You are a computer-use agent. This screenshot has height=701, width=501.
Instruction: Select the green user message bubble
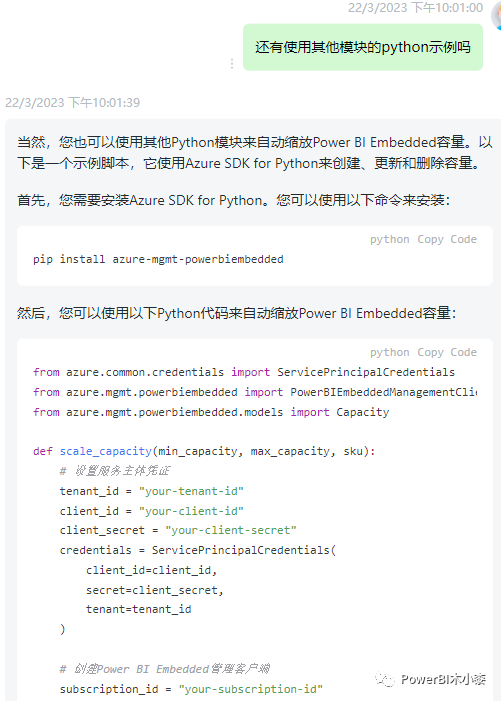363,47
